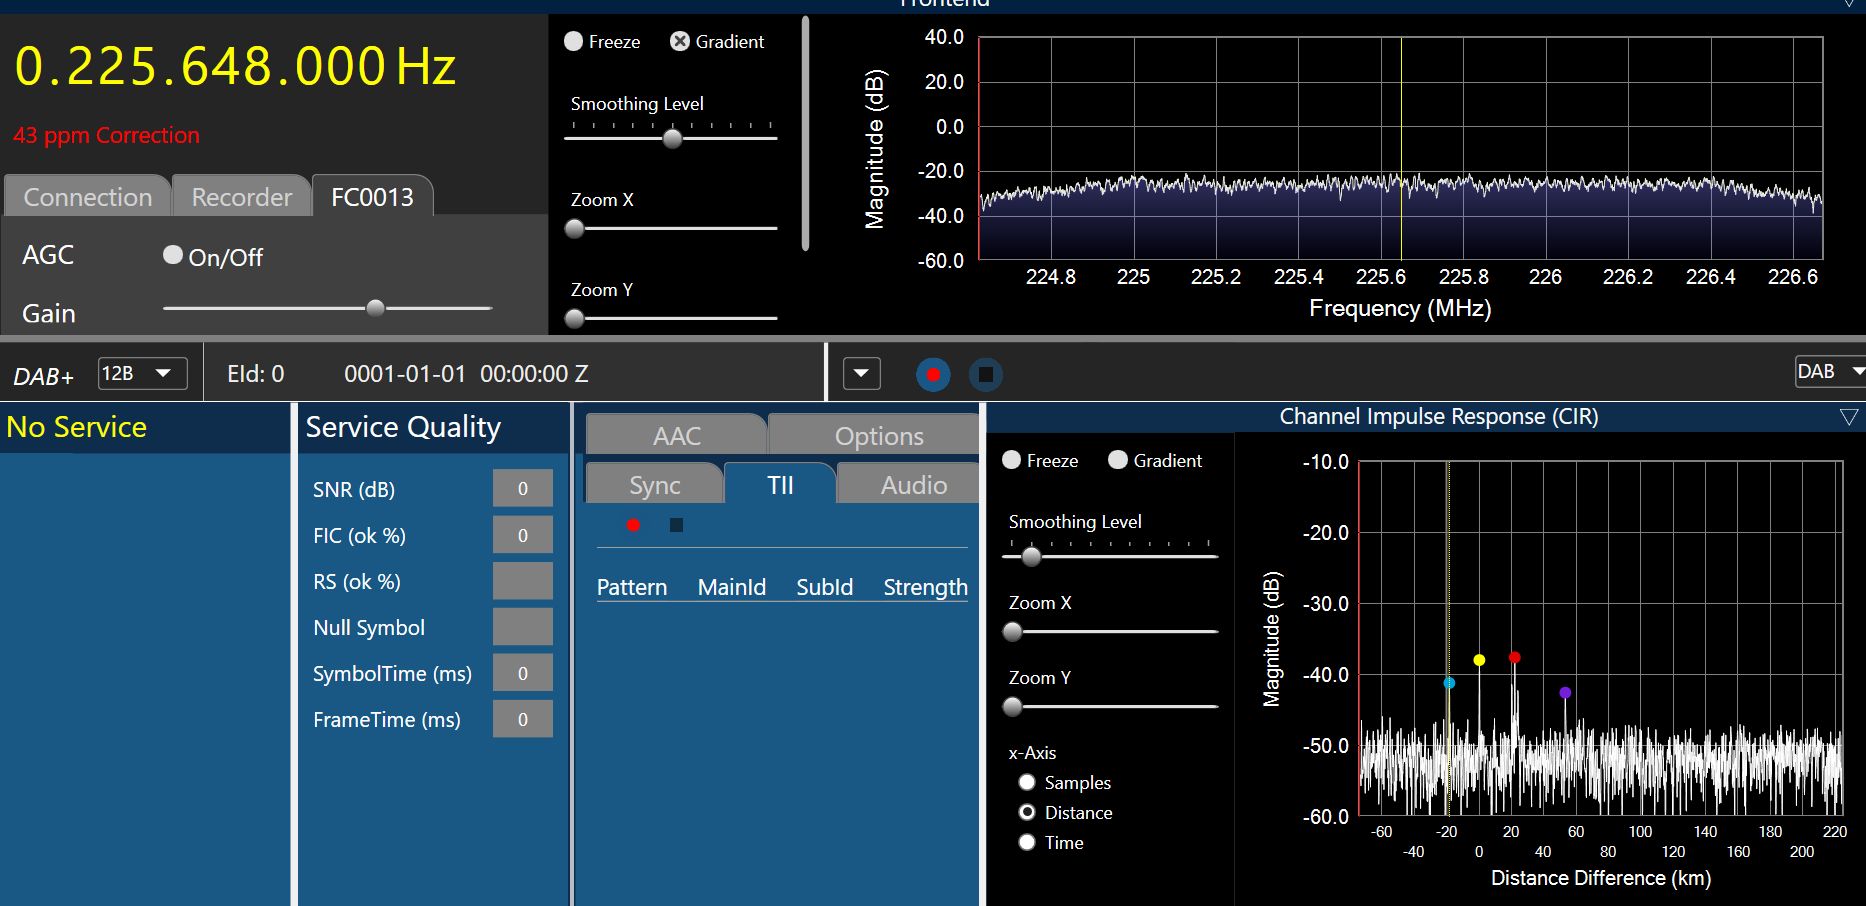Click the blue marker in CIR plot
The height and width of the screenshot is (906, 1866).
tap(1449, 683)
